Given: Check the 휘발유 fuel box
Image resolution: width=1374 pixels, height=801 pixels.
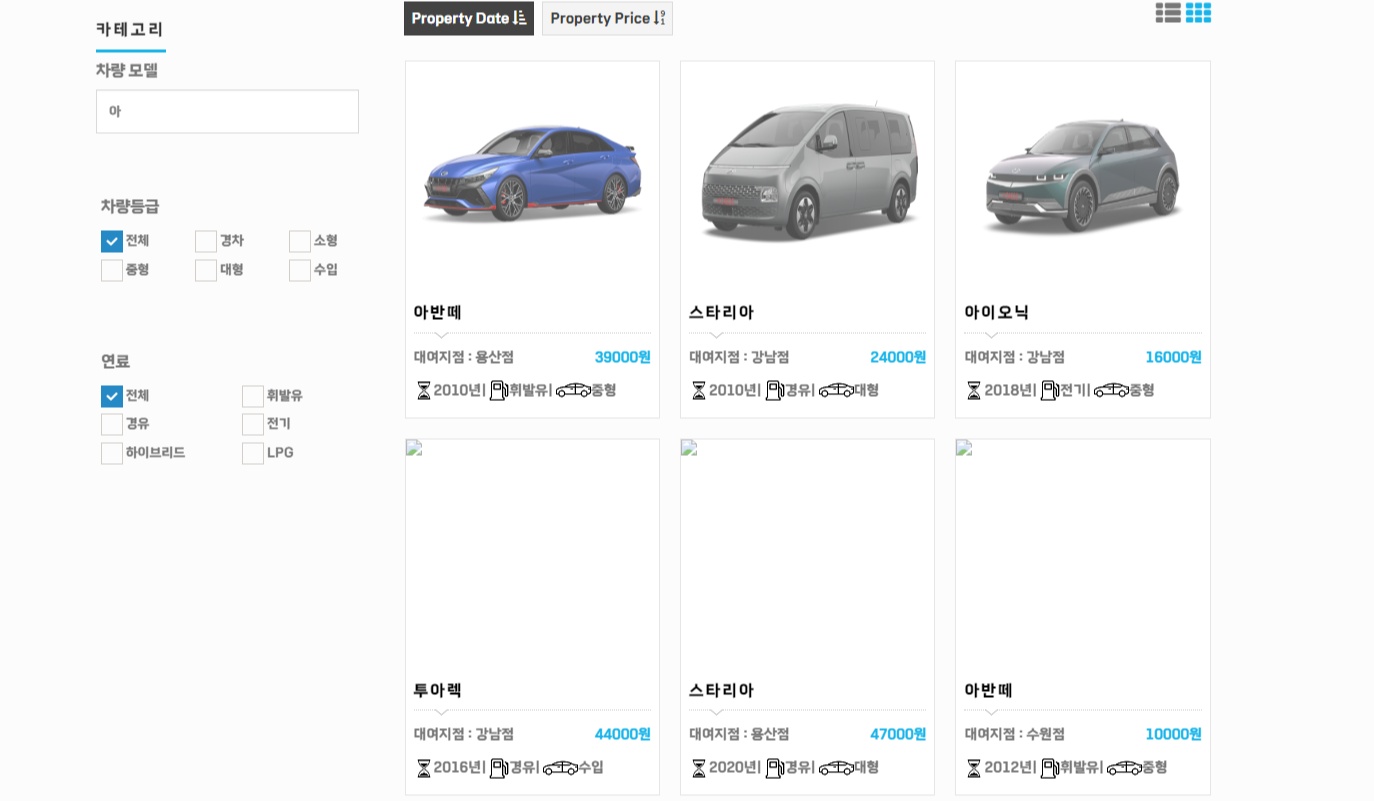Looking at the screenshot, I should (253, 396).
